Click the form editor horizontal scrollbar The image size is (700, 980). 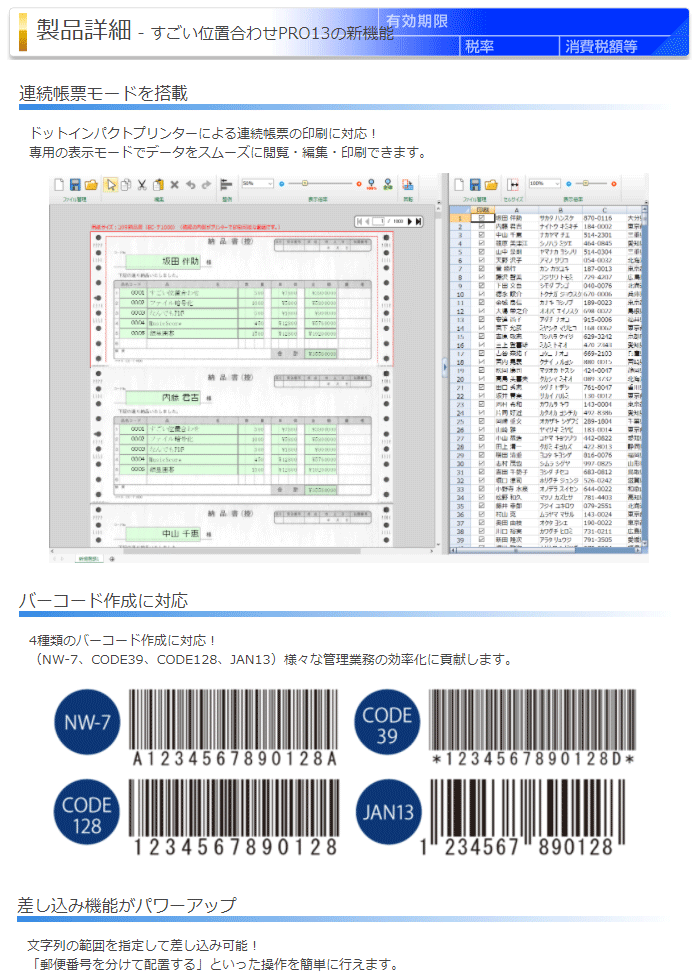point(242,551)
